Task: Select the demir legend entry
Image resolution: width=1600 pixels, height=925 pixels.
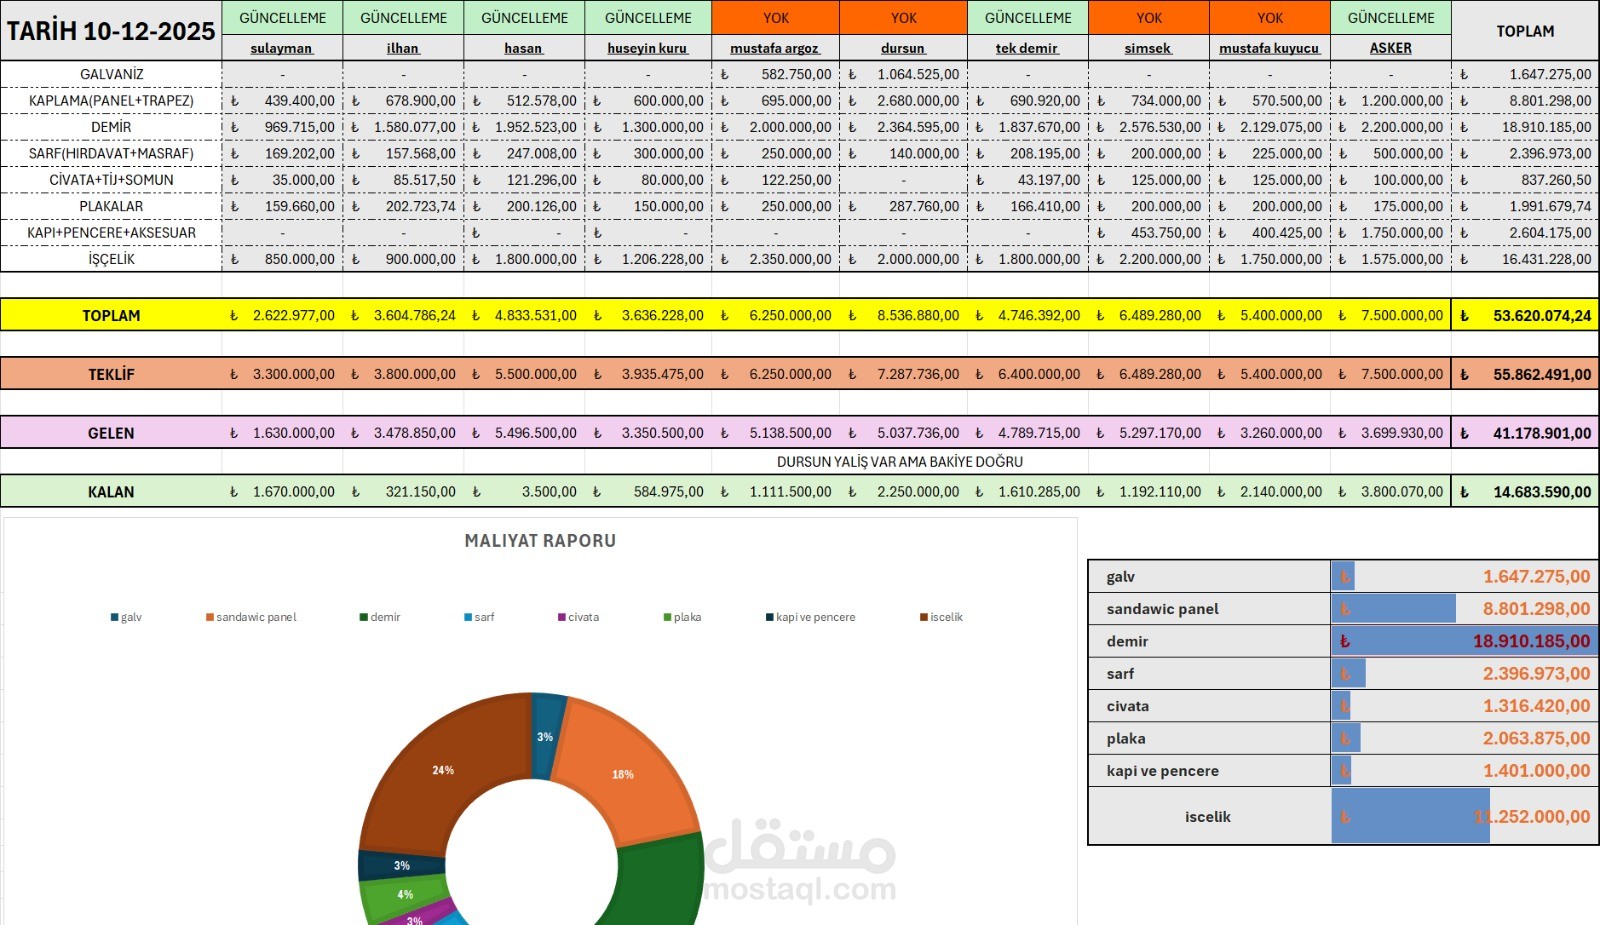Action: pyautogui.click(x=380, y=617)
